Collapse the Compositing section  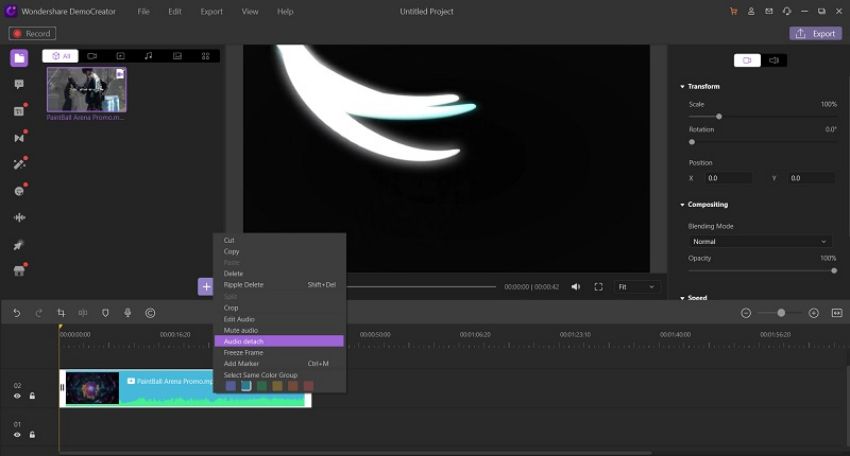[682, 205]
